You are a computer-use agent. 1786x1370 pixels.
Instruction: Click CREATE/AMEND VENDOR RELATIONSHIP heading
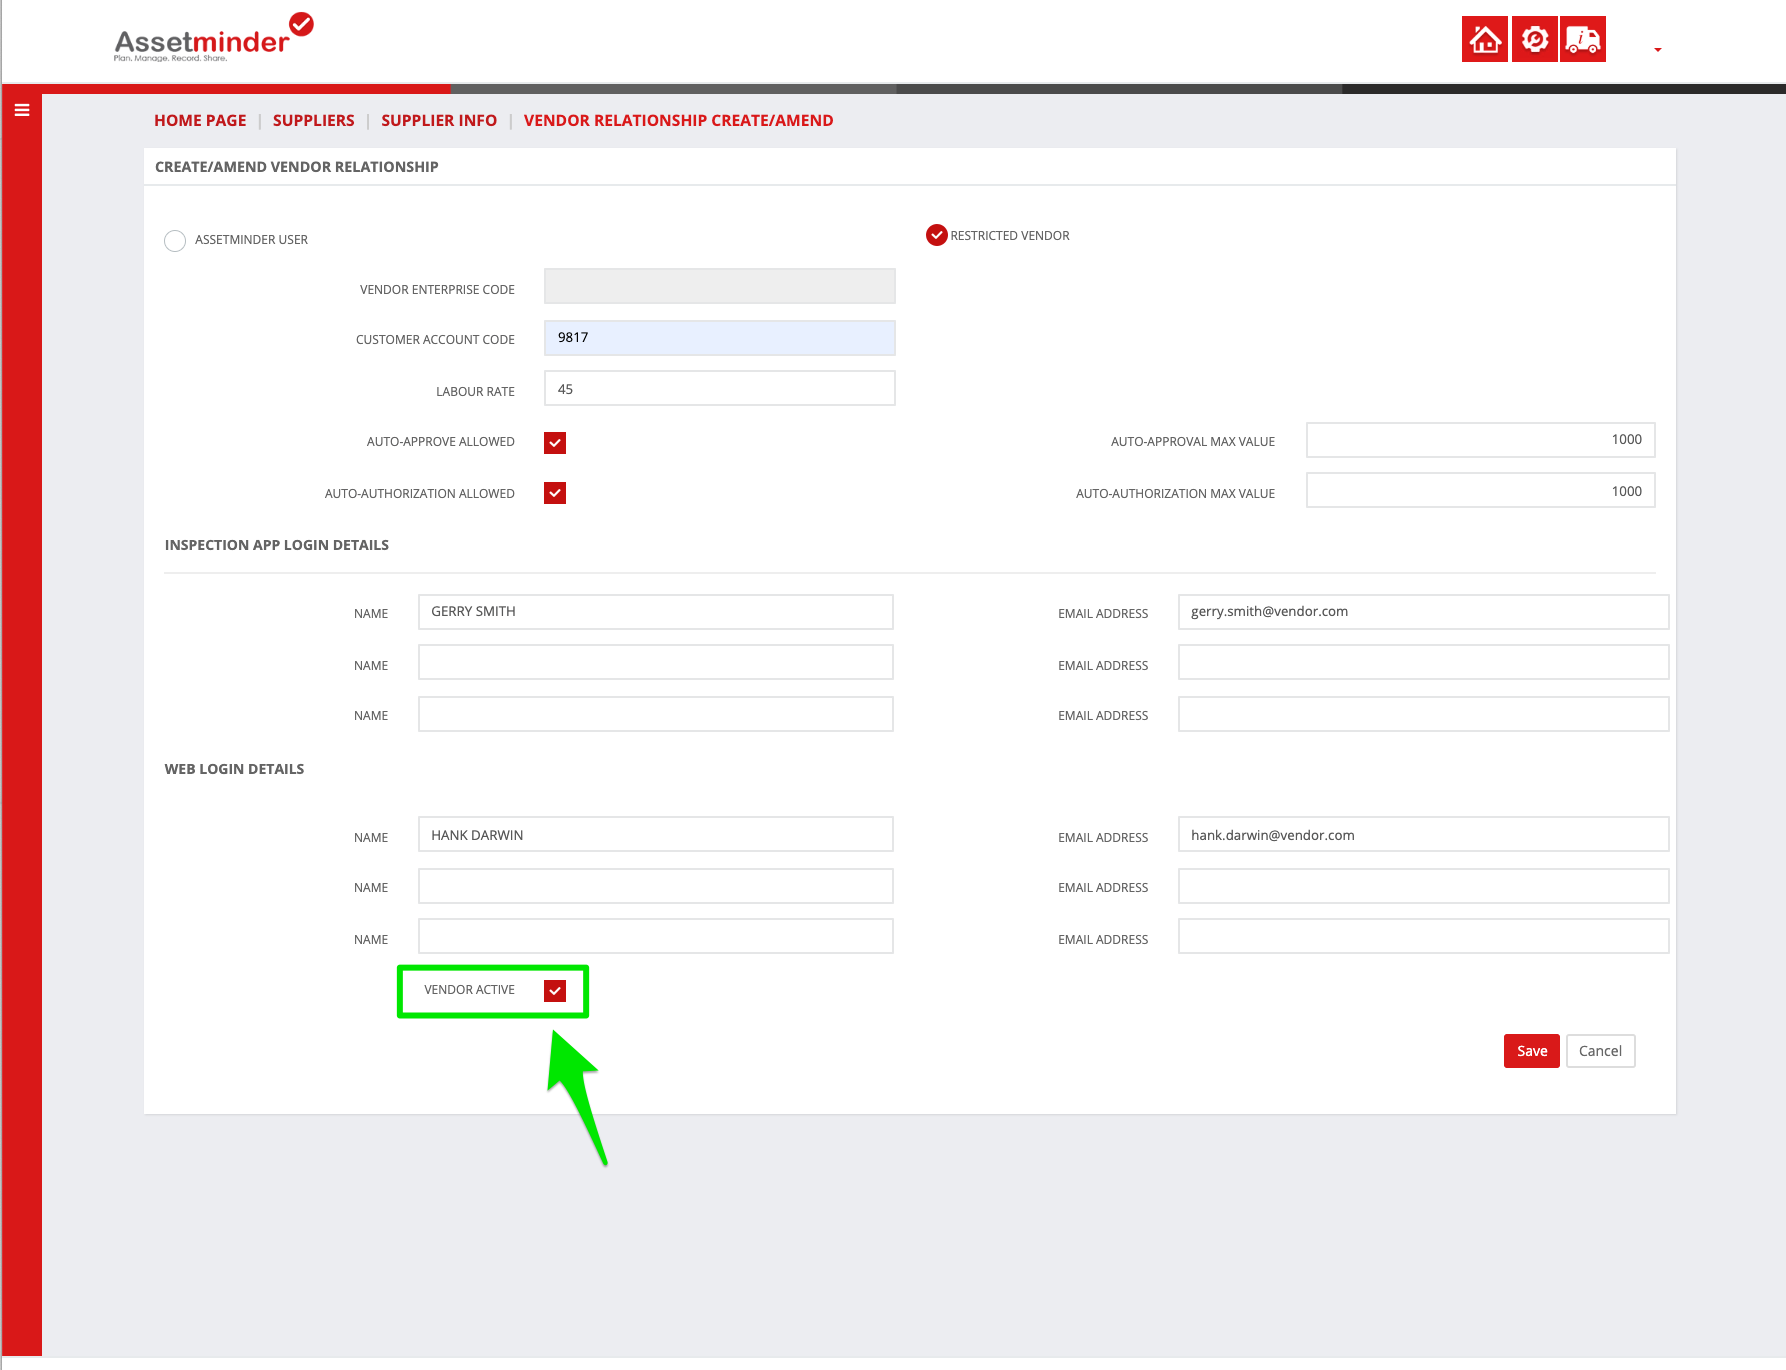(297, 167)
